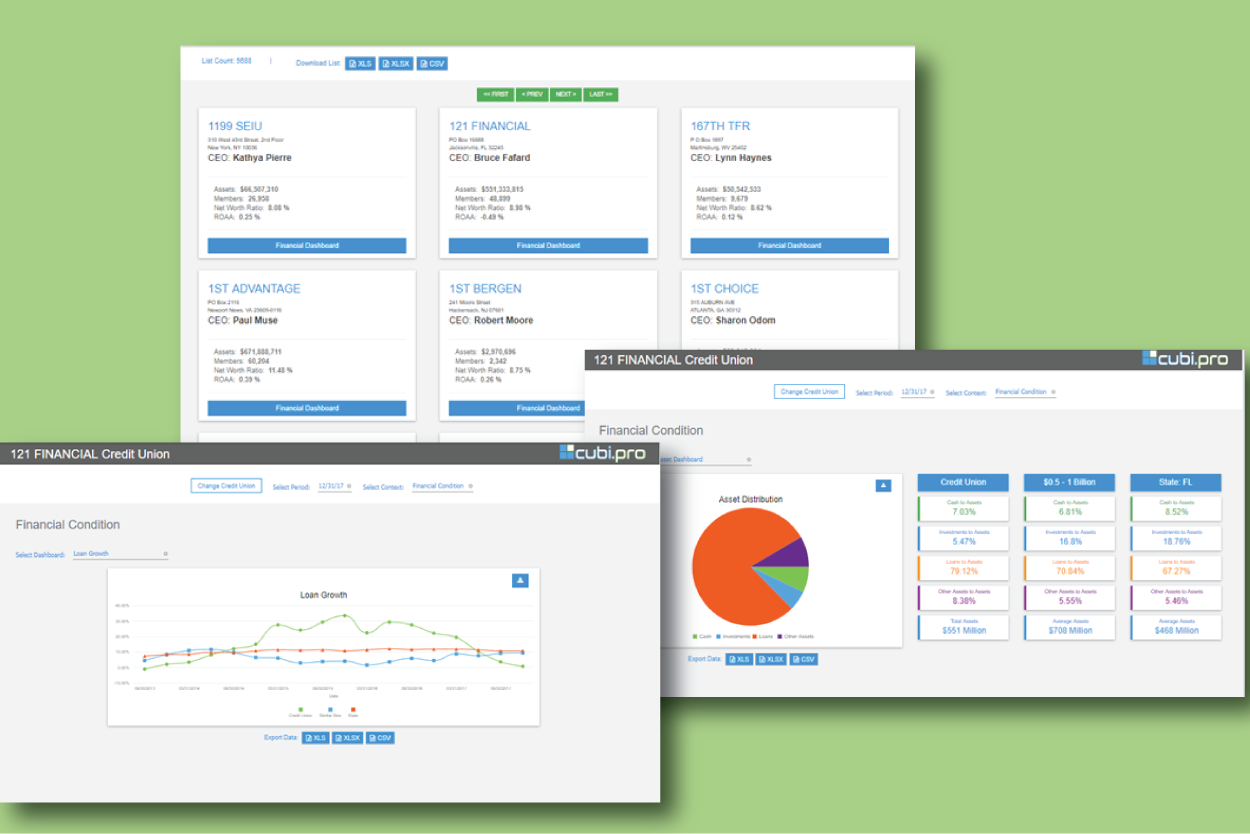Download credit union list as XLSX
Image resolution: width=1250 pixels, height=834 pixels.
click(396, 63)
